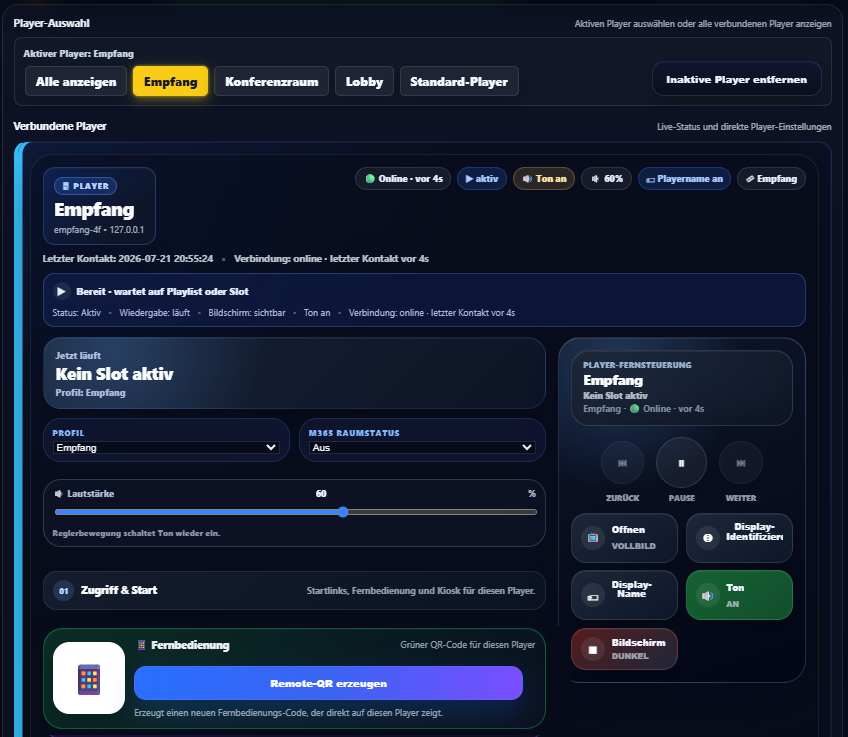Click the Bildschirm: sichtbar status text

pyautogui.click(x=247, y=313)
